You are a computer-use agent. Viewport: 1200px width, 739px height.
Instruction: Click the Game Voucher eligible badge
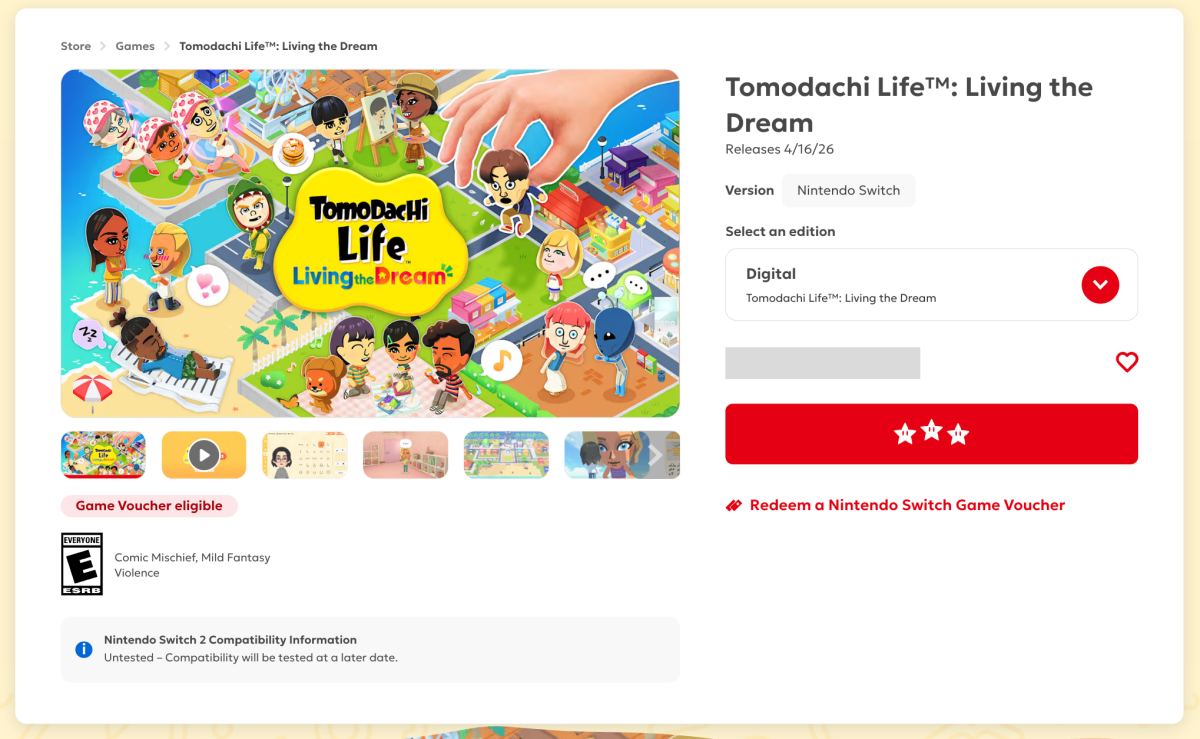(x=149, y=505)
